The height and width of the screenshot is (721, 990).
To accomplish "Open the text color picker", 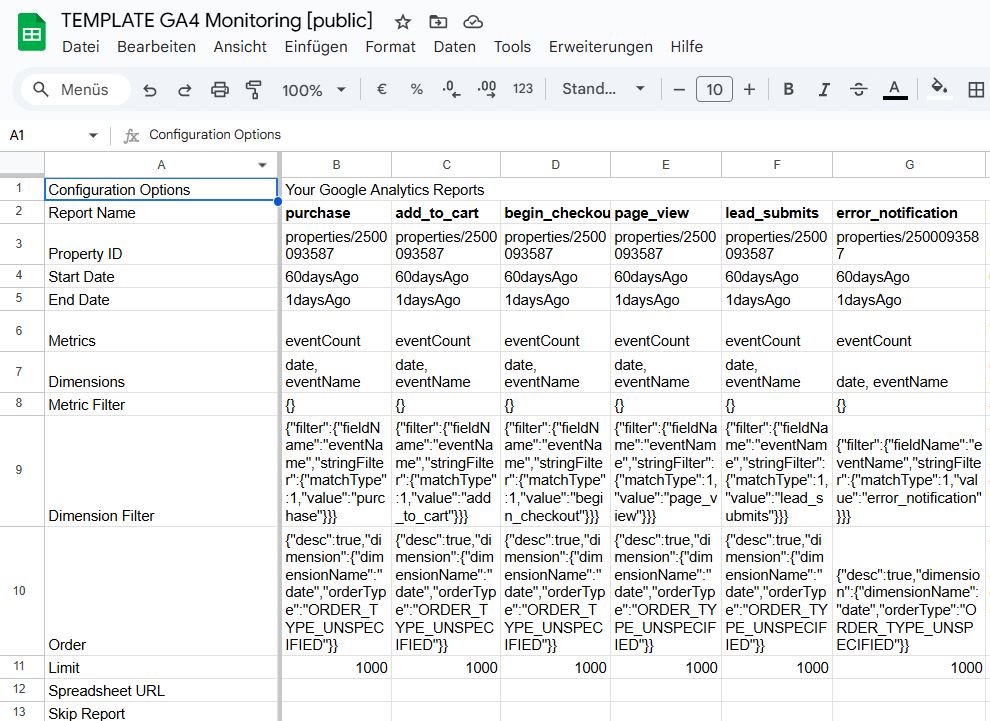I will (x=894, y=89).
